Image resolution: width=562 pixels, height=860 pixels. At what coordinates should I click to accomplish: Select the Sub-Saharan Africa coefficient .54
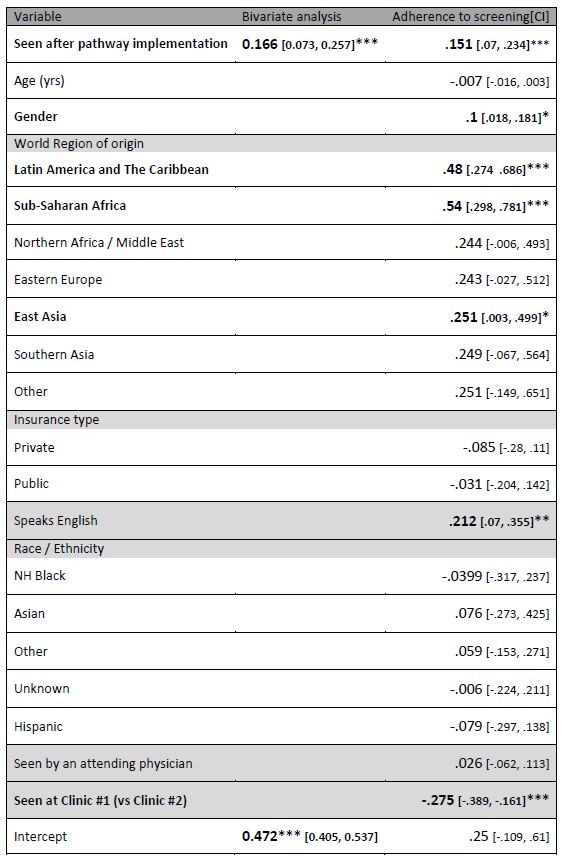[452, 206]
